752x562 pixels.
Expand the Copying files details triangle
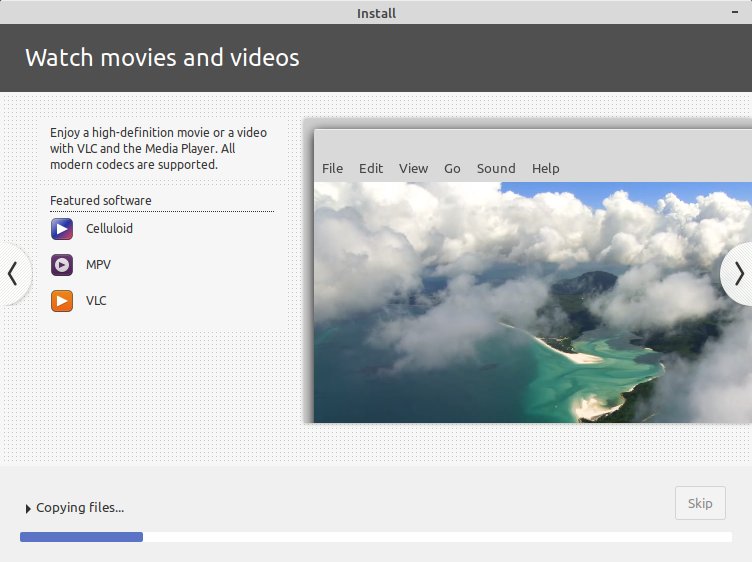pos(28,508)
